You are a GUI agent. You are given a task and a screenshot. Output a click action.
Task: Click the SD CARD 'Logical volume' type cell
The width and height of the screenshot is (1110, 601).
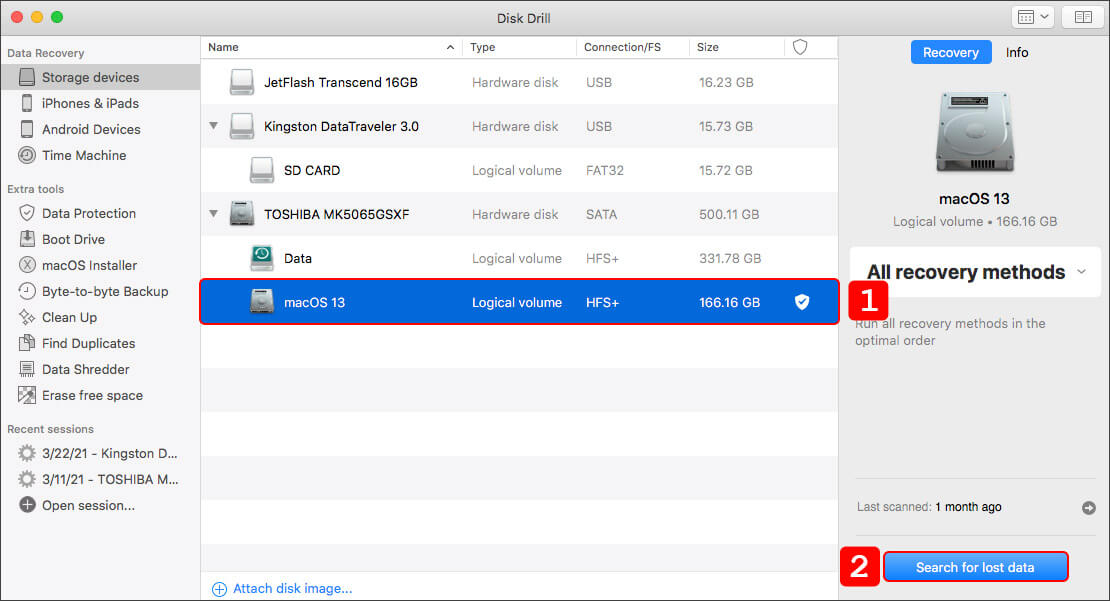point(517,170)
